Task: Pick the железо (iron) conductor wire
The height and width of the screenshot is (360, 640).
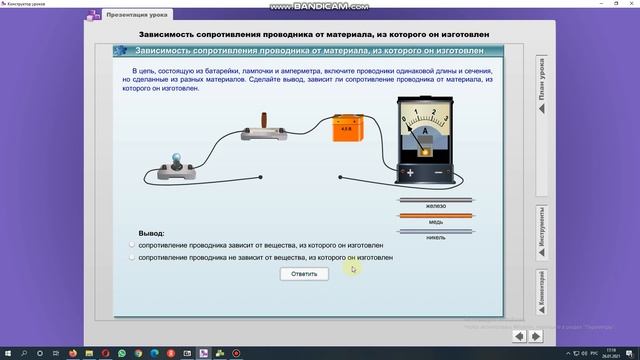Action: coord(436,200)
